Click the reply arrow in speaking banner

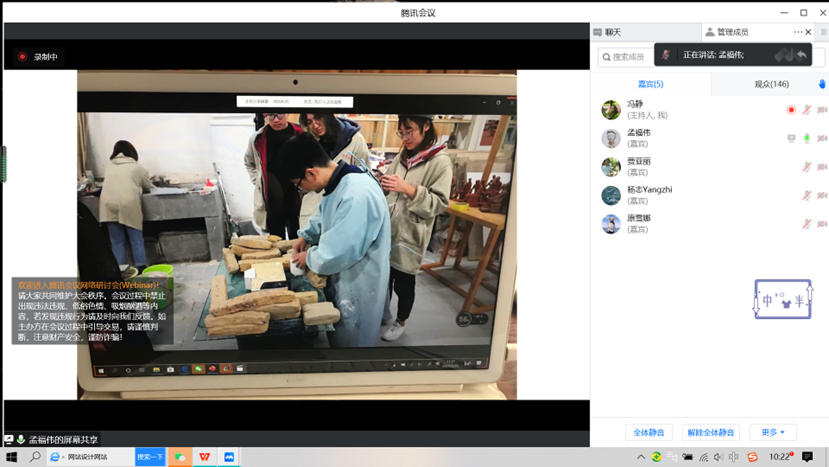tap(801, 55)
